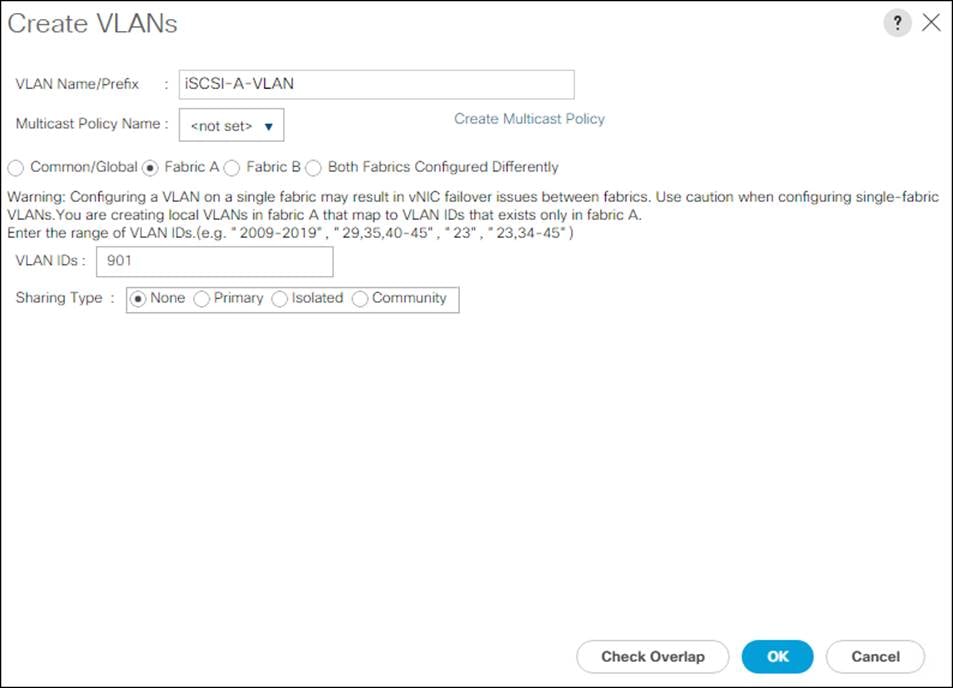
Task: Set Sharing Type to None
Action: click(138, 299)
